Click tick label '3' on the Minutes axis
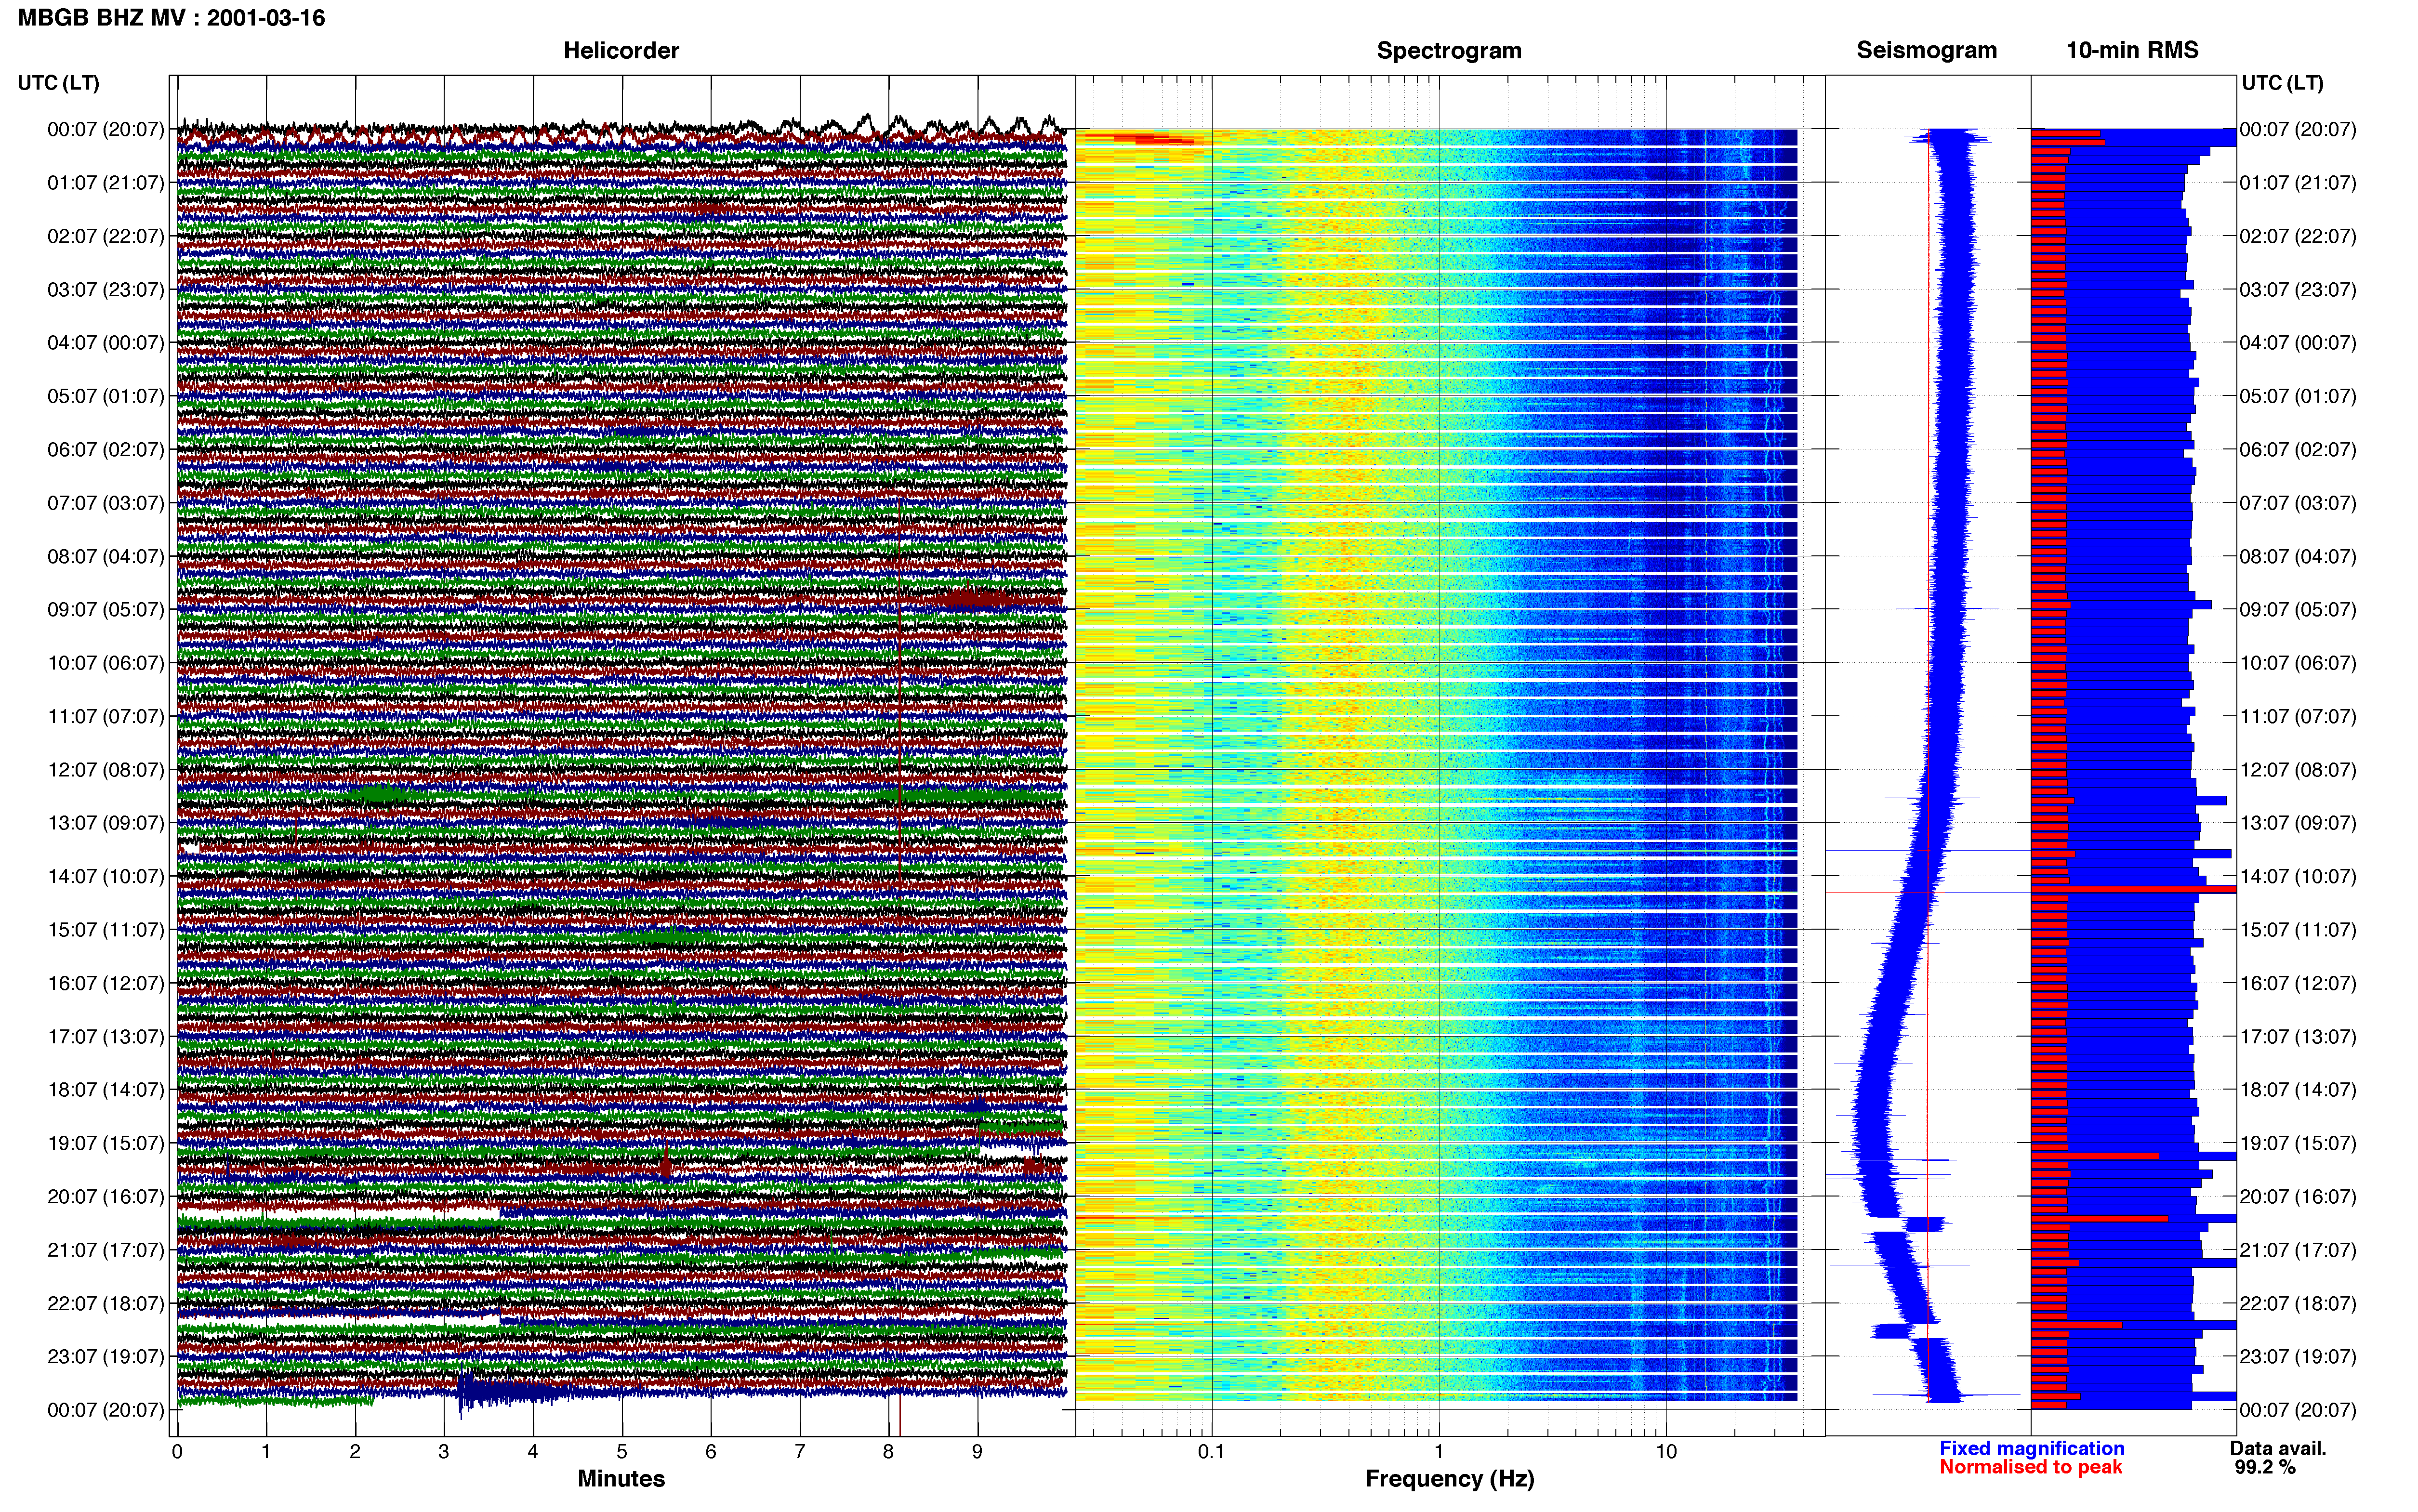This screenshot has width=2418, height=1512. pyautogui.click(x=444, y=1452)
